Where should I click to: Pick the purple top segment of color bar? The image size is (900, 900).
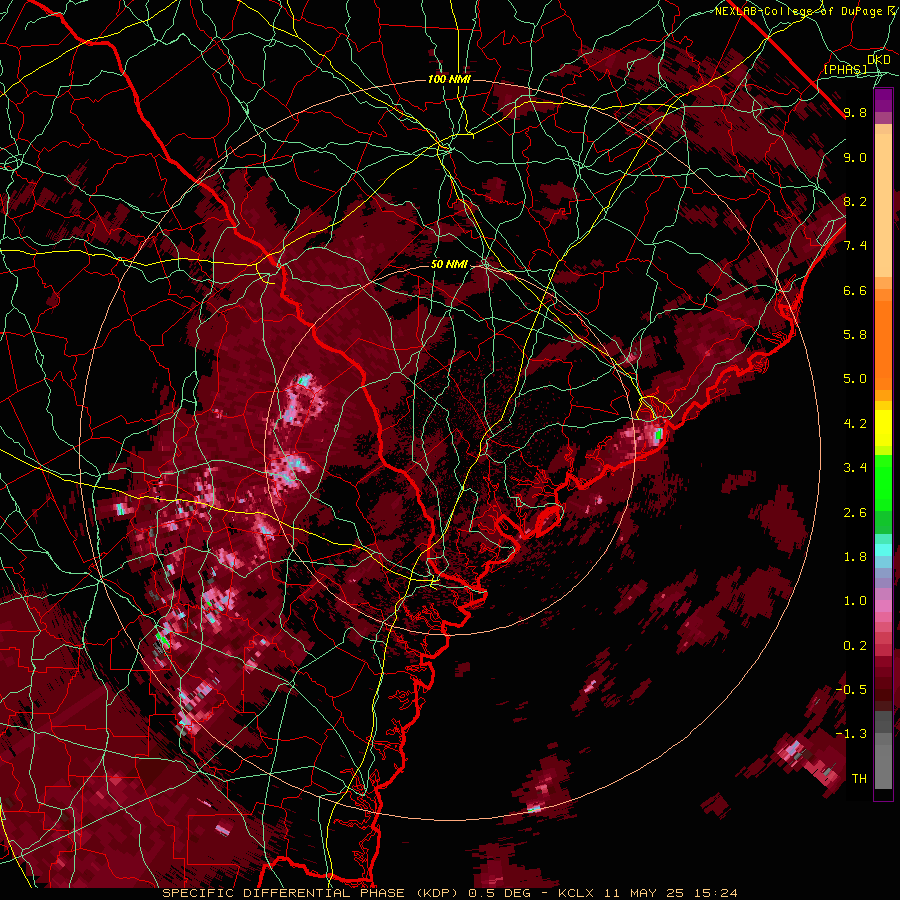[883, 101]
